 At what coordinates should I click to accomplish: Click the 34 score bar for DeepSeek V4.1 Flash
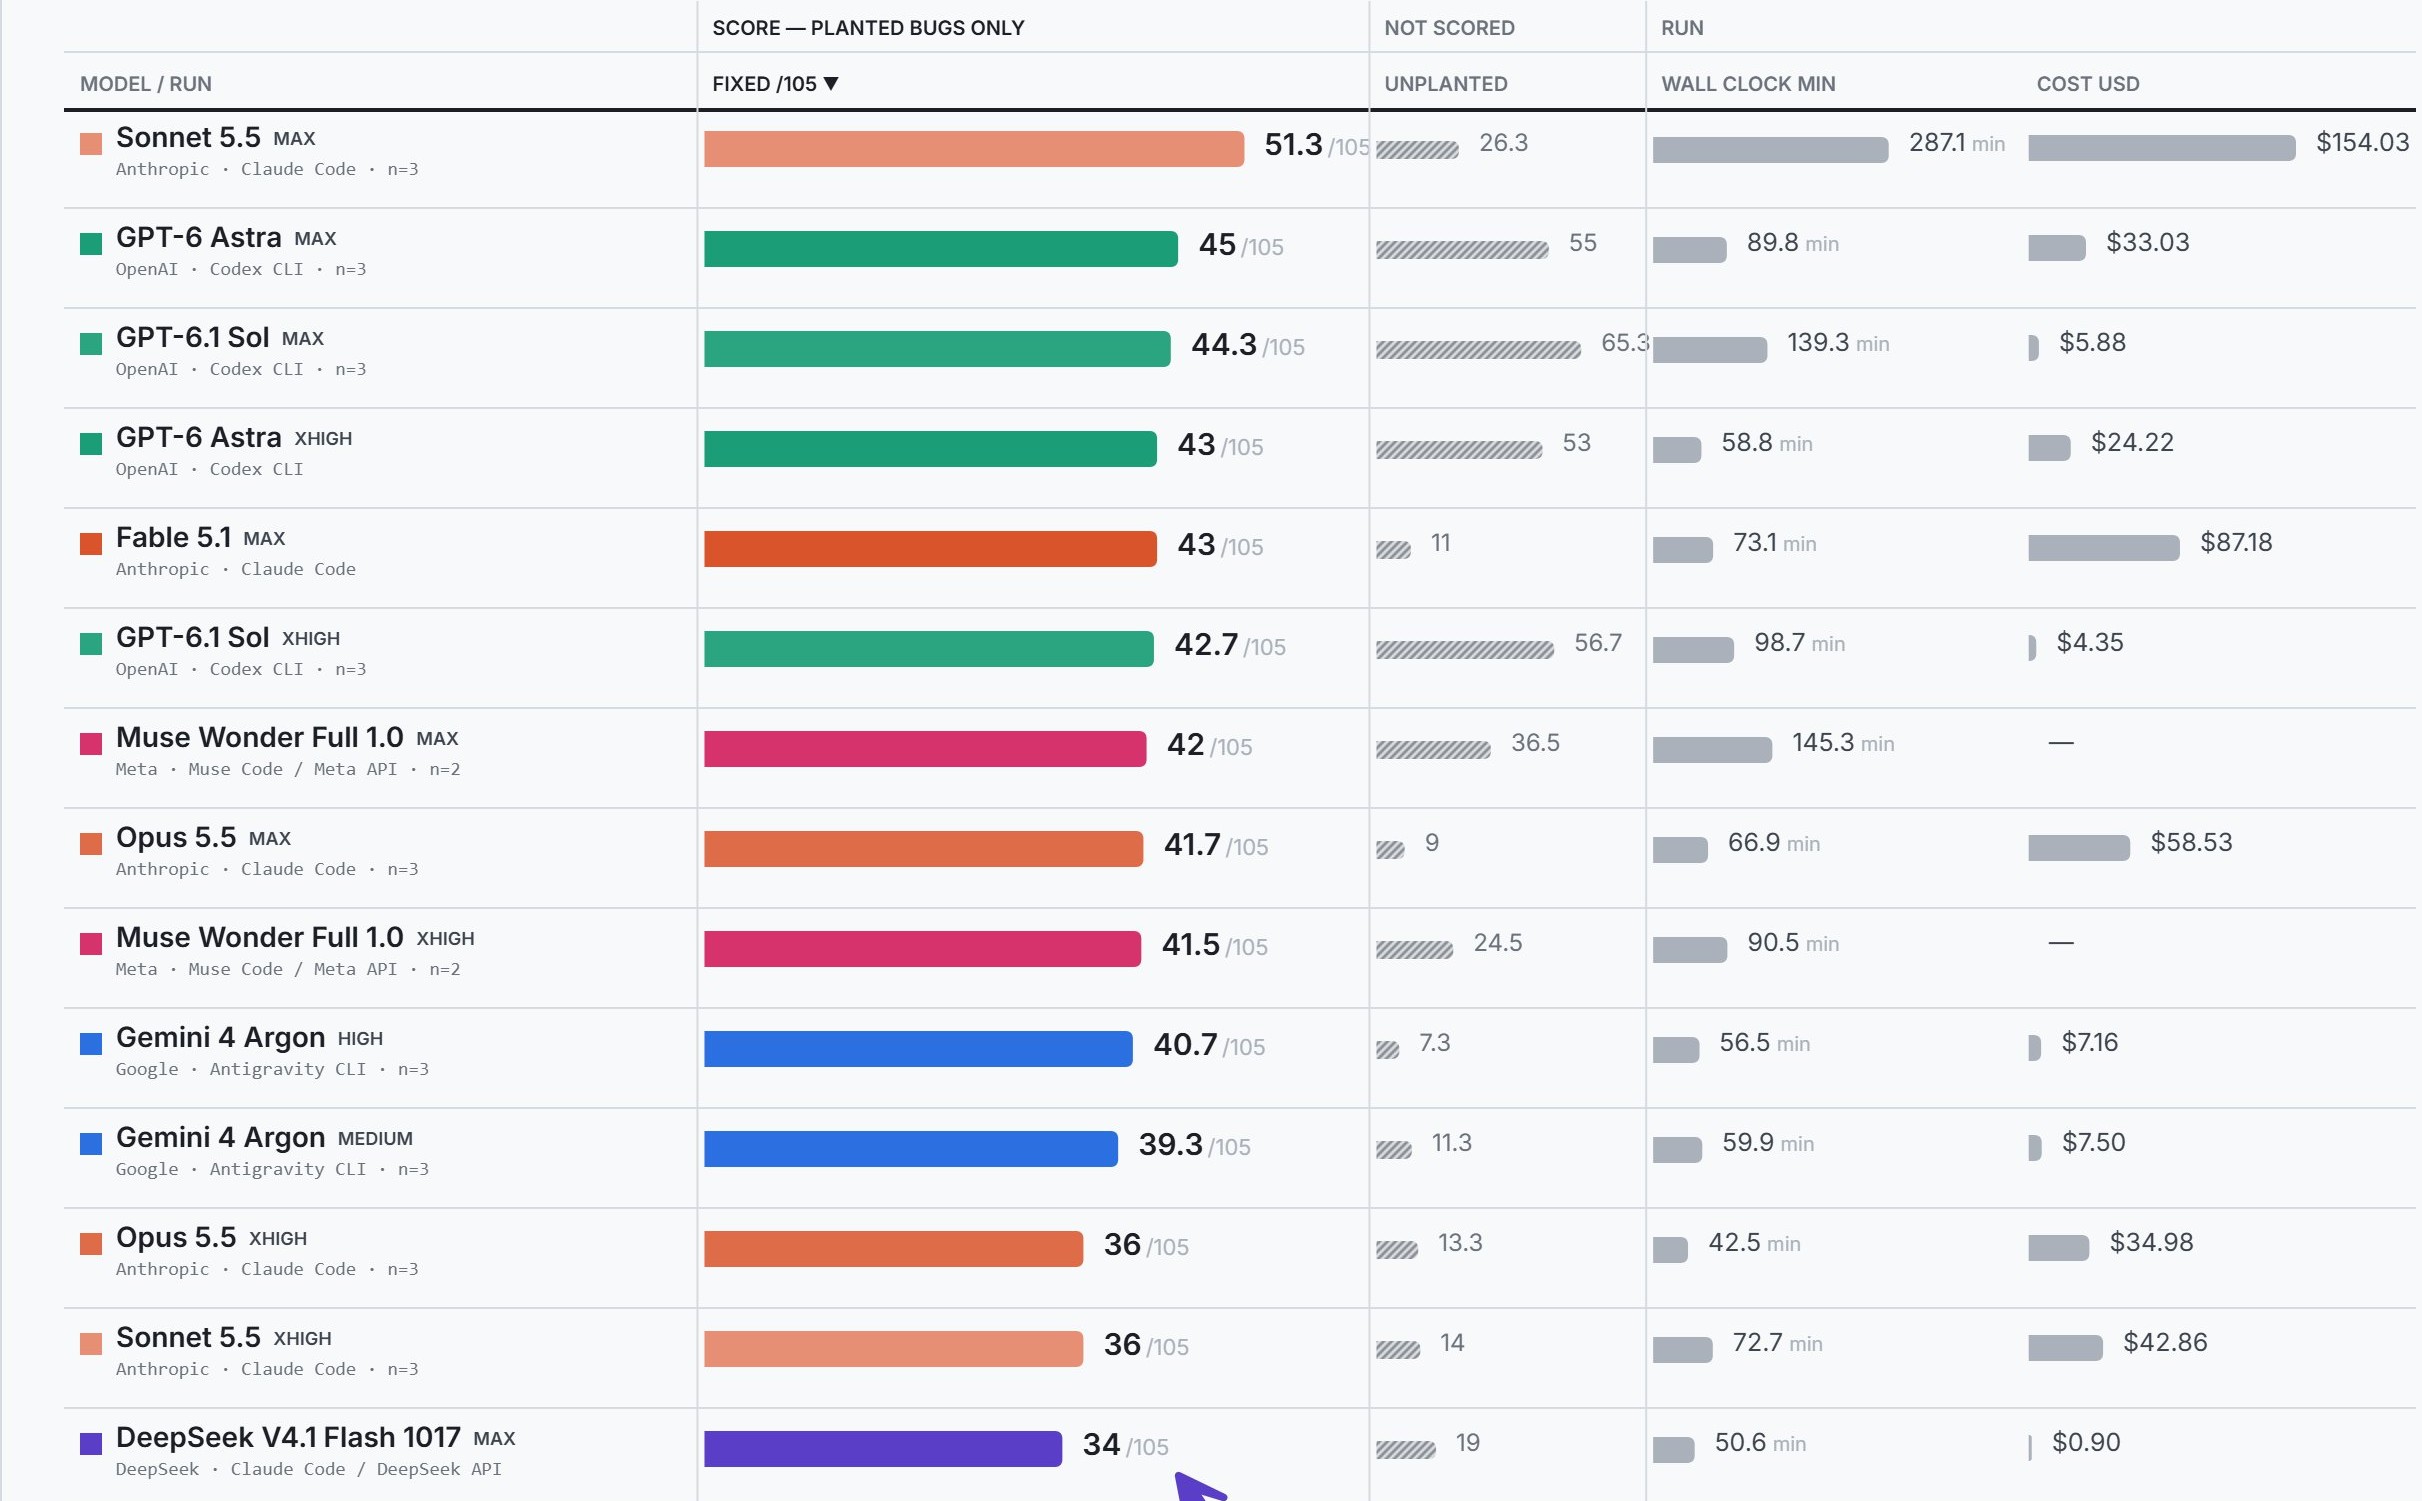pos(883,1449)
